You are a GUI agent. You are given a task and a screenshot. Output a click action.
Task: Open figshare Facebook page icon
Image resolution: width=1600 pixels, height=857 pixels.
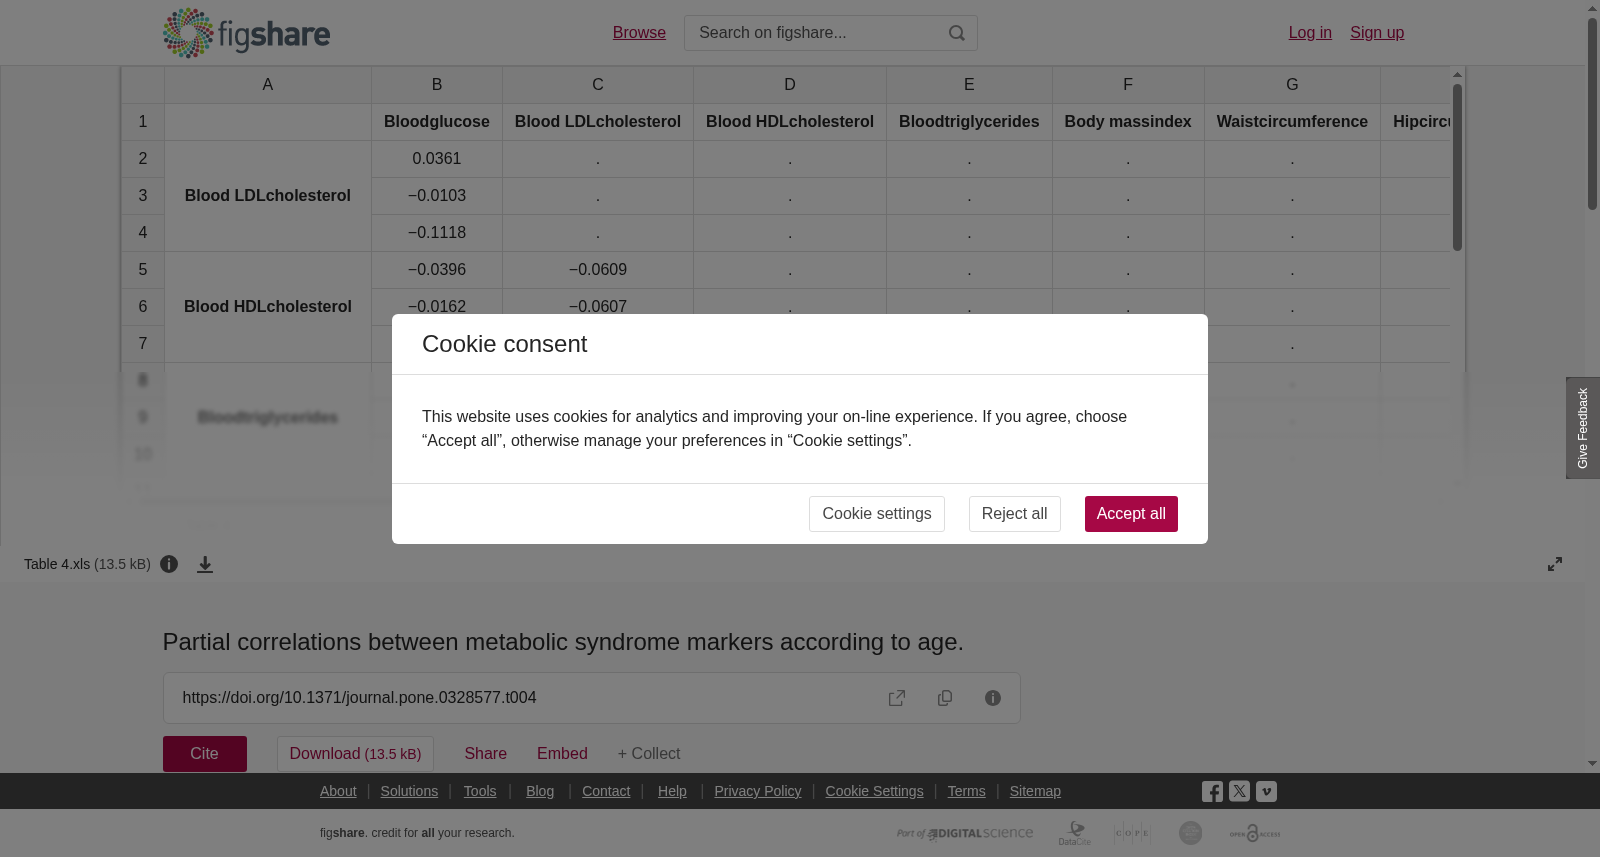pos(1212,792)
